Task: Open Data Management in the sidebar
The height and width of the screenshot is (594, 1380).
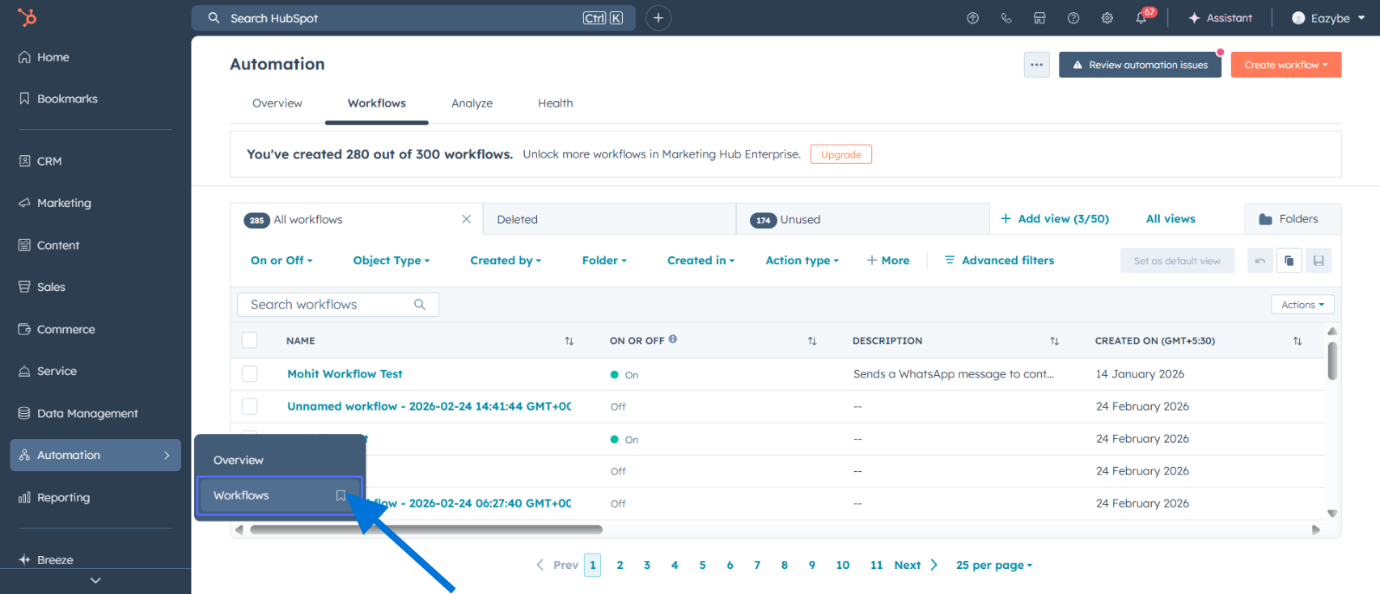Action: click(x=78, y=413)
